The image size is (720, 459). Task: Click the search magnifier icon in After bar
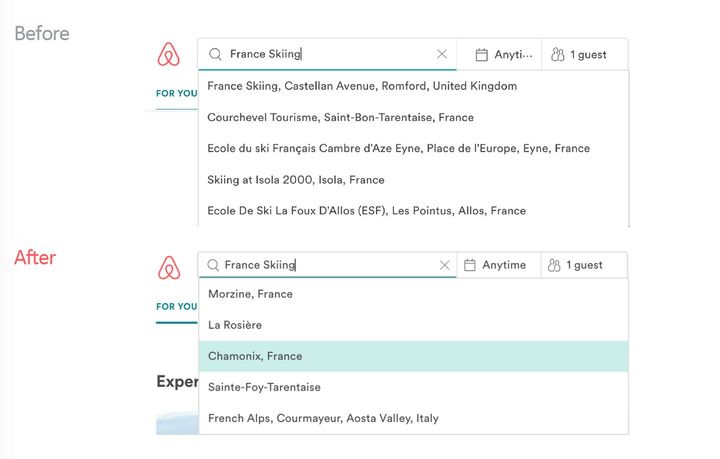(x=212, y=266)
